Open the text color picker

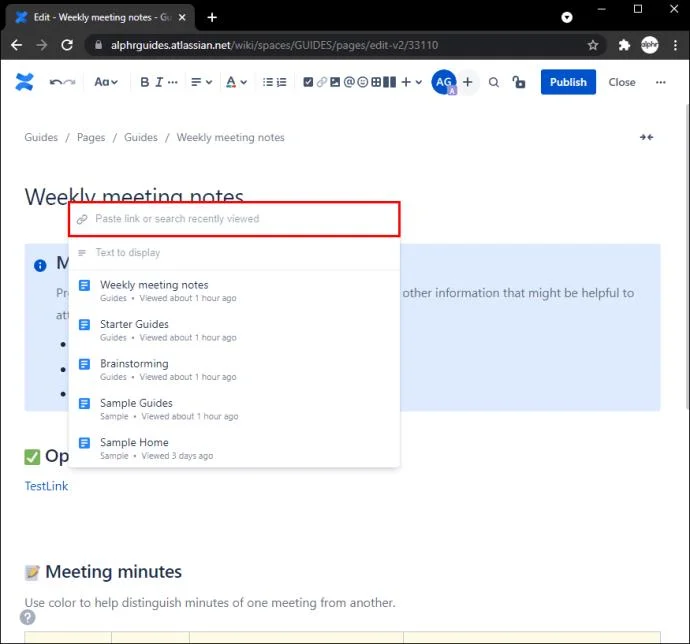point(235,82)
